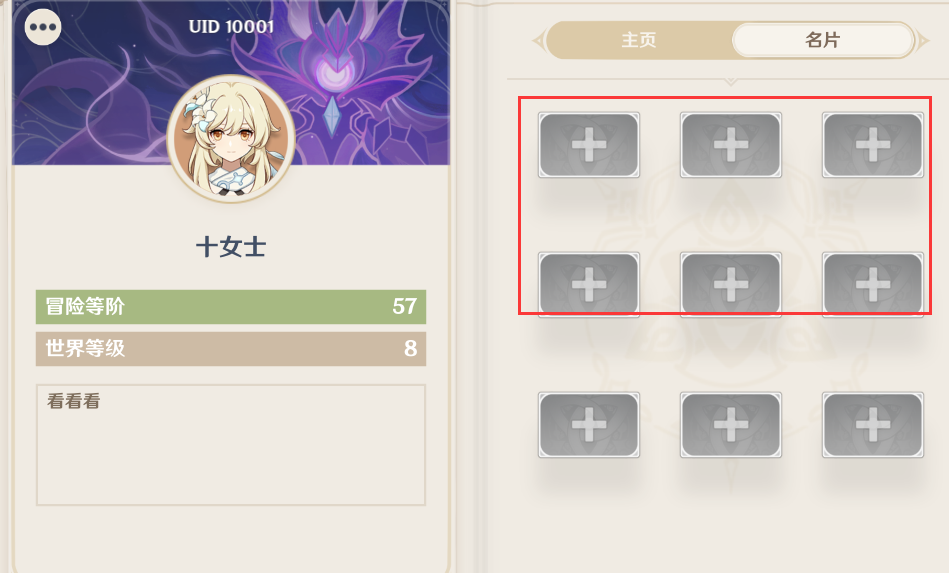This screenshot has height=573, width=949.
Task: Add namecard in second row right slot
Action: click(x=873, y=285)
